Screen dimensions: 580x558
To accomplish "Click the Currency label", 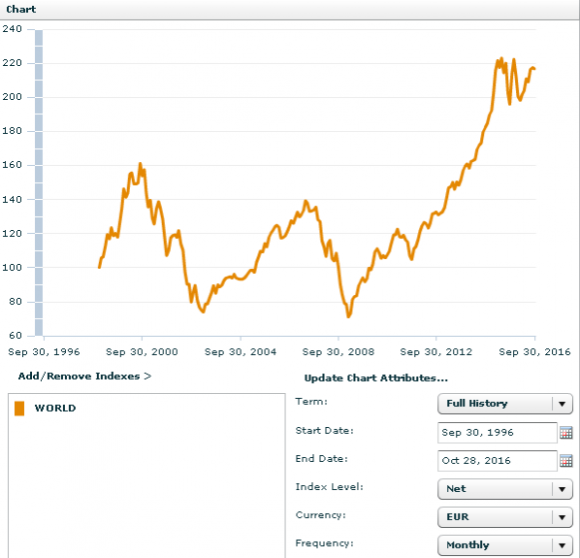I will tap(320, 515).
